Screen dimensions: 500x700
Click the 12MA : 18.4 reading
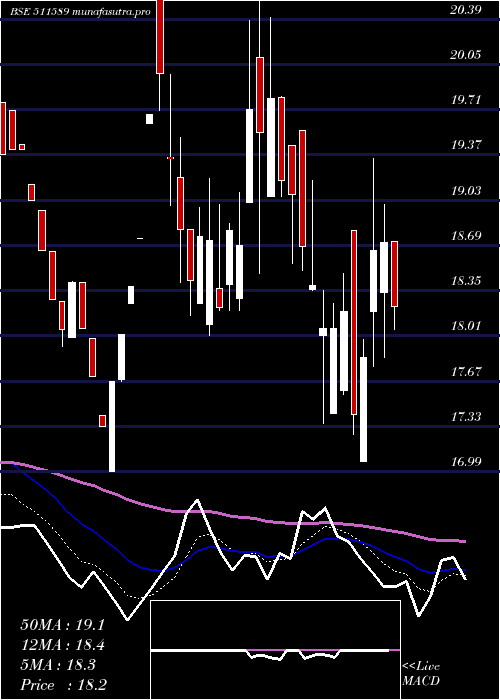(62, 646)
